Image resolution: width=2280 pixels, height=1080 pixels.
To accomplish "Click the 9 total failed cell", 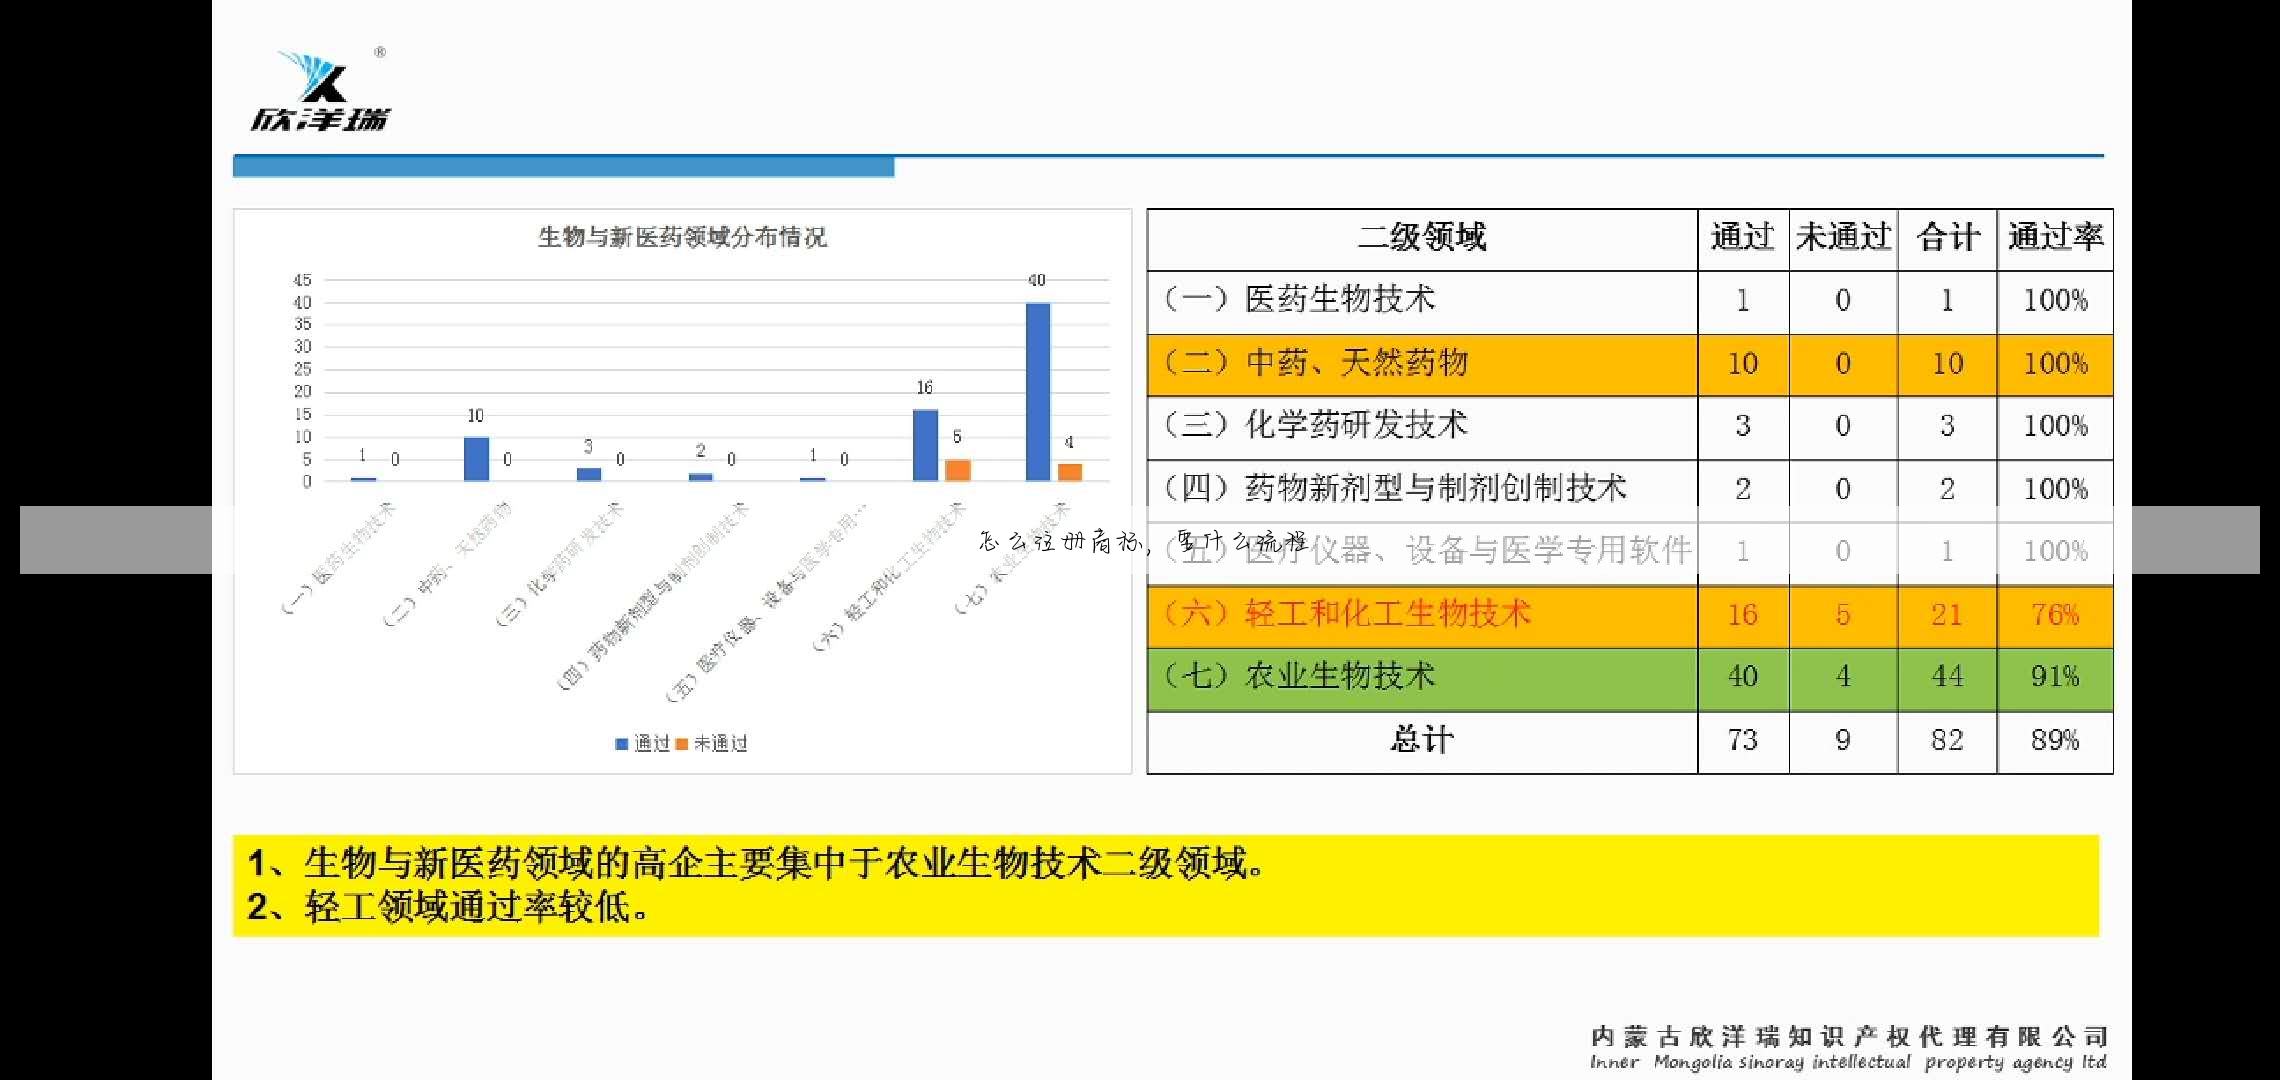I will point(1843,740).
